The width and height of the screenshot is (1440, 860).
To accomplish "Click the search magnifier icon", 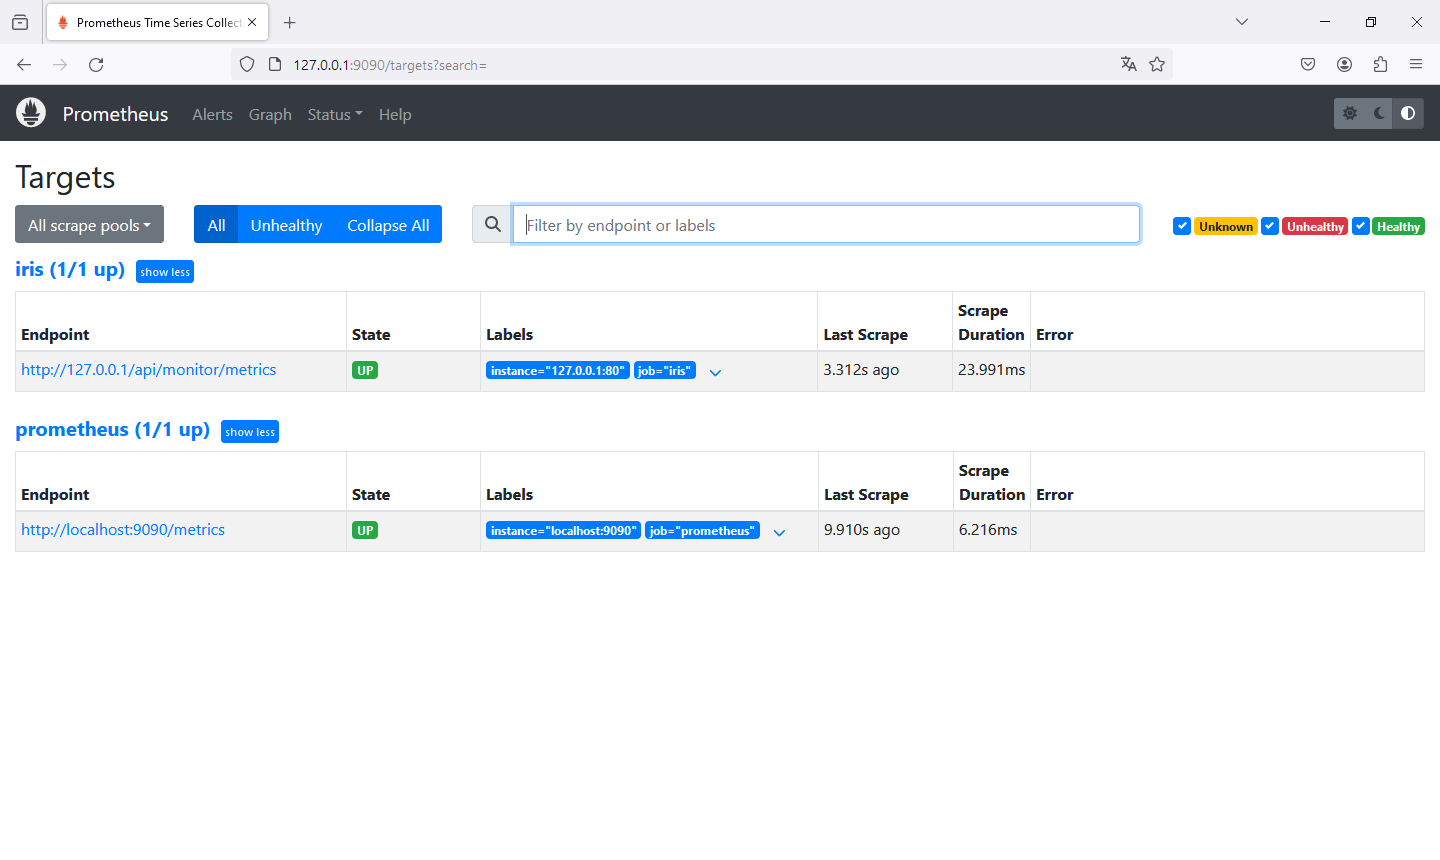I will (x=492, y=225).
